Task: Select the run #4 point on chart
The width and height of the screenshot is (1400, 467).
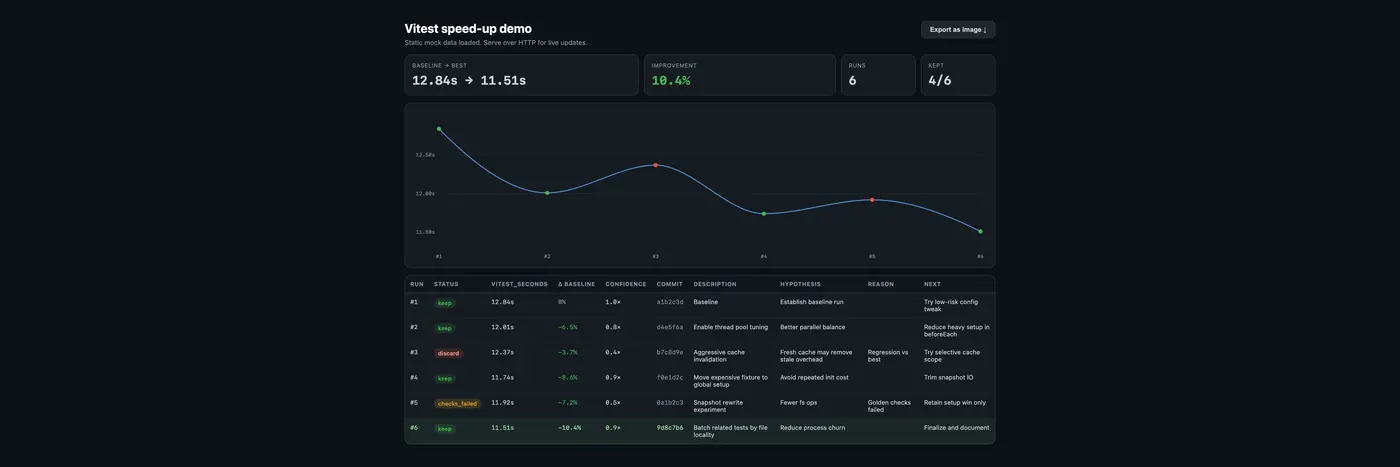Action: tap(764, 214)
